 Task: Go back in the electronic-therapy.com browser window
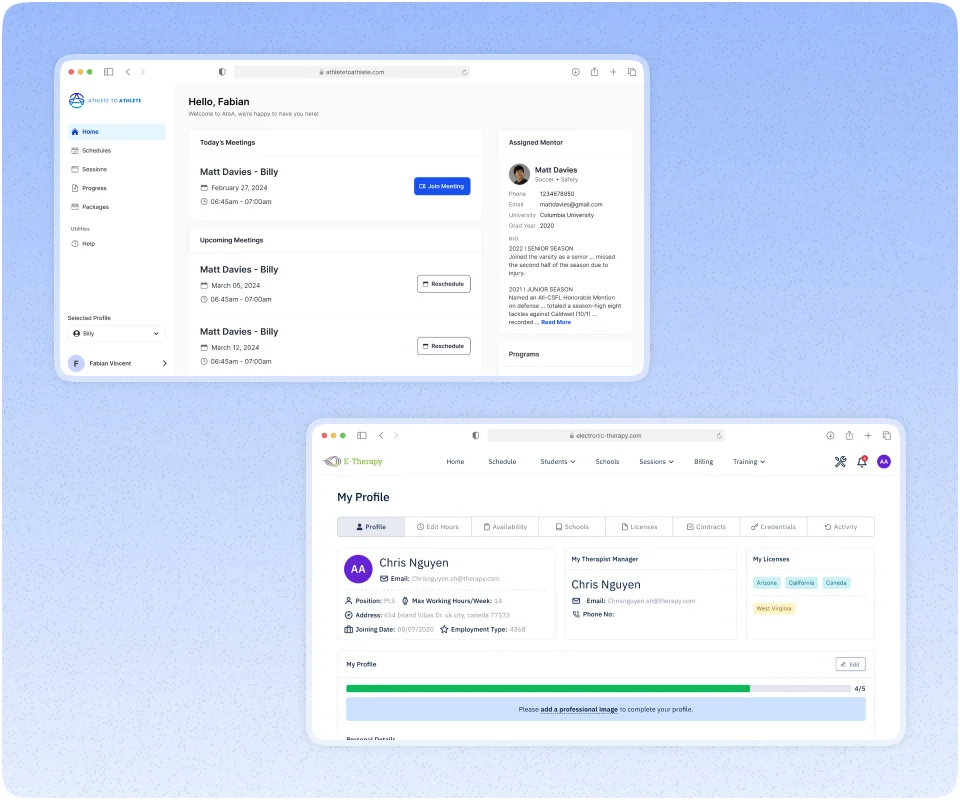[x=381, y=436]
